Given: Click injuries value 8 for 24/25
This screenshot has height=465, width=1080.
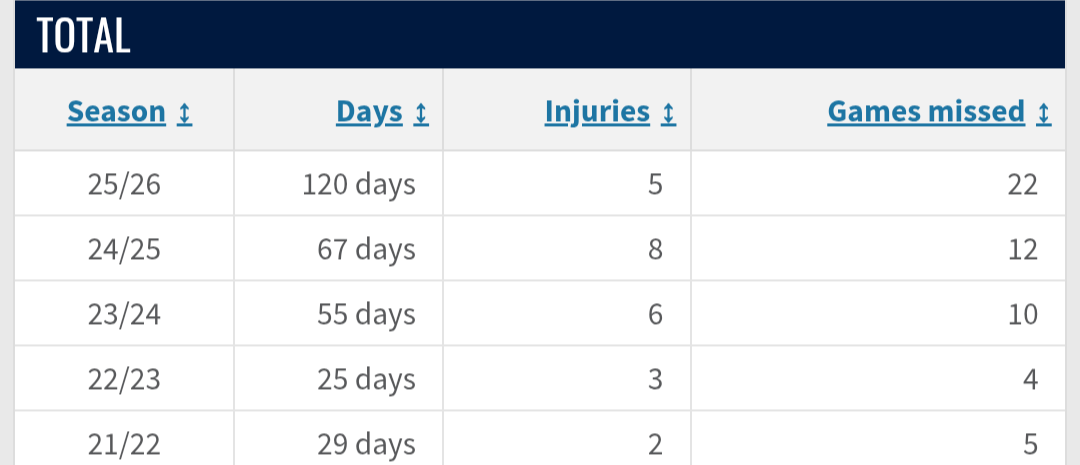Looking at the screenshot, I should 655,249.
